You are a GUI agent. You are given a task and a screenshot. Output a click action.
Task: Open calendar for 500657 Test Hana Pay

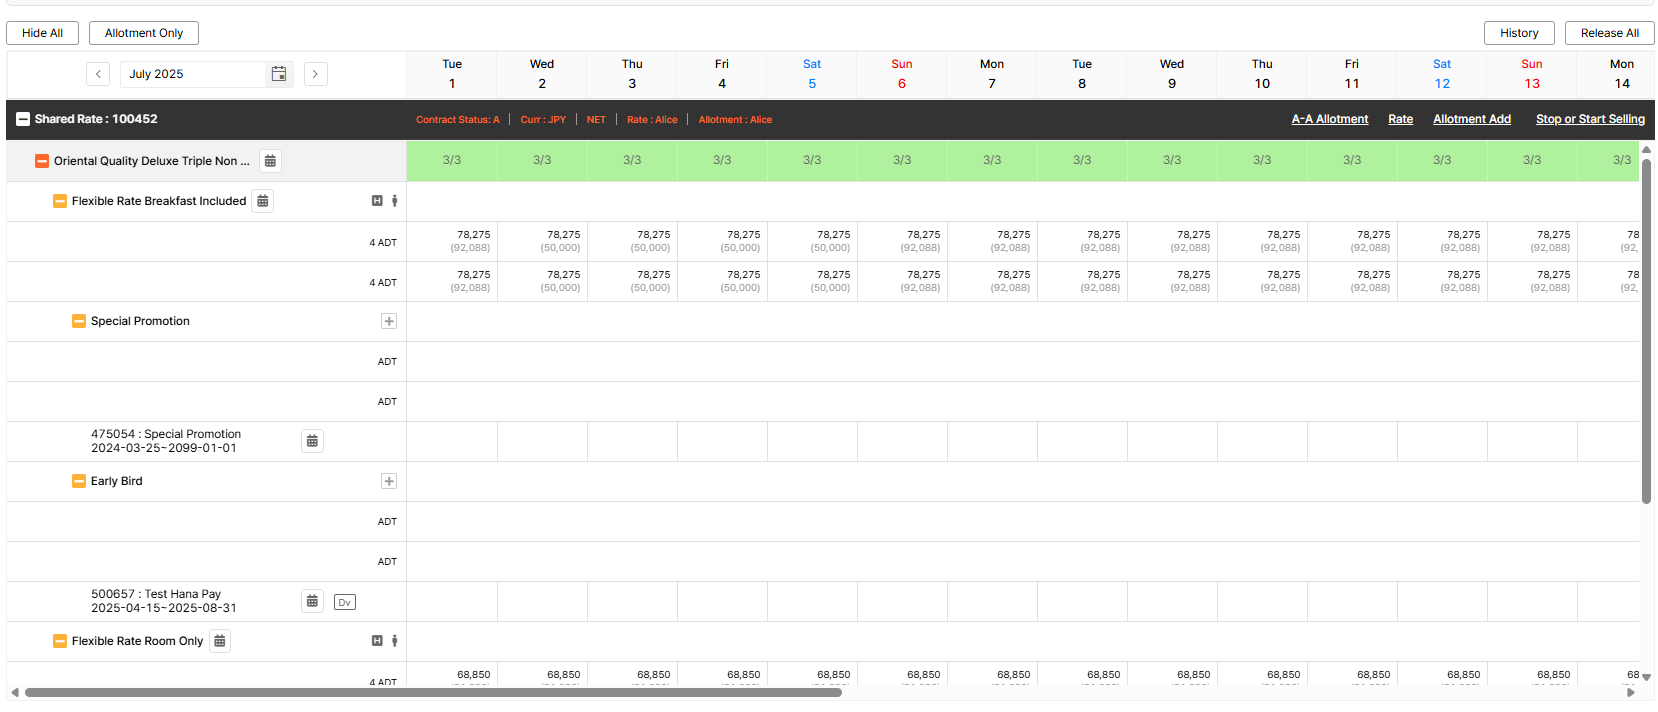(x=312, y=601)
